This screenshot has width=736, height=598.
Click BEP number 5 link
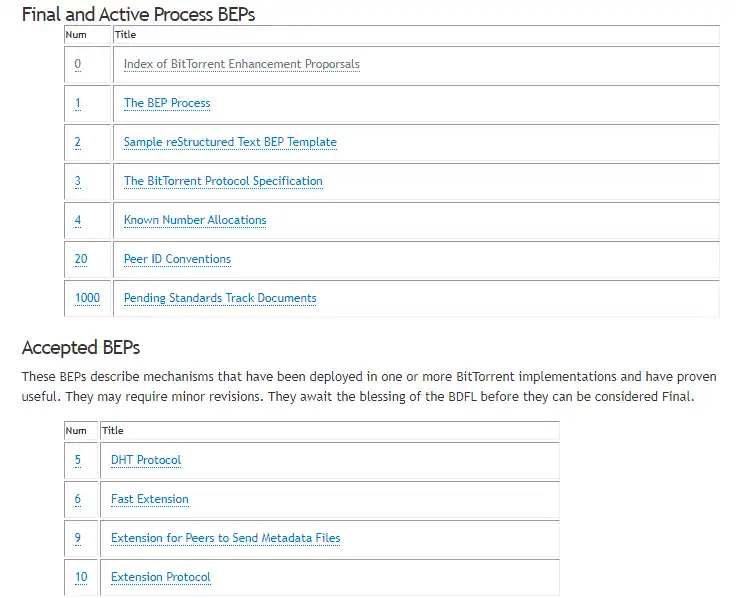coord(78,460)
